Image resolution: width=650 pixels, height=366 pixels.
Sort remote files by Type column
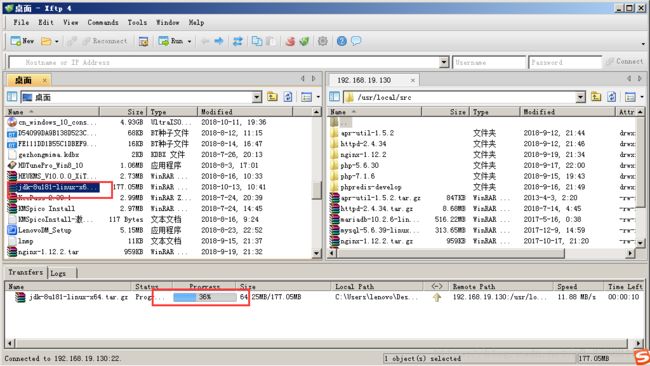494,112
